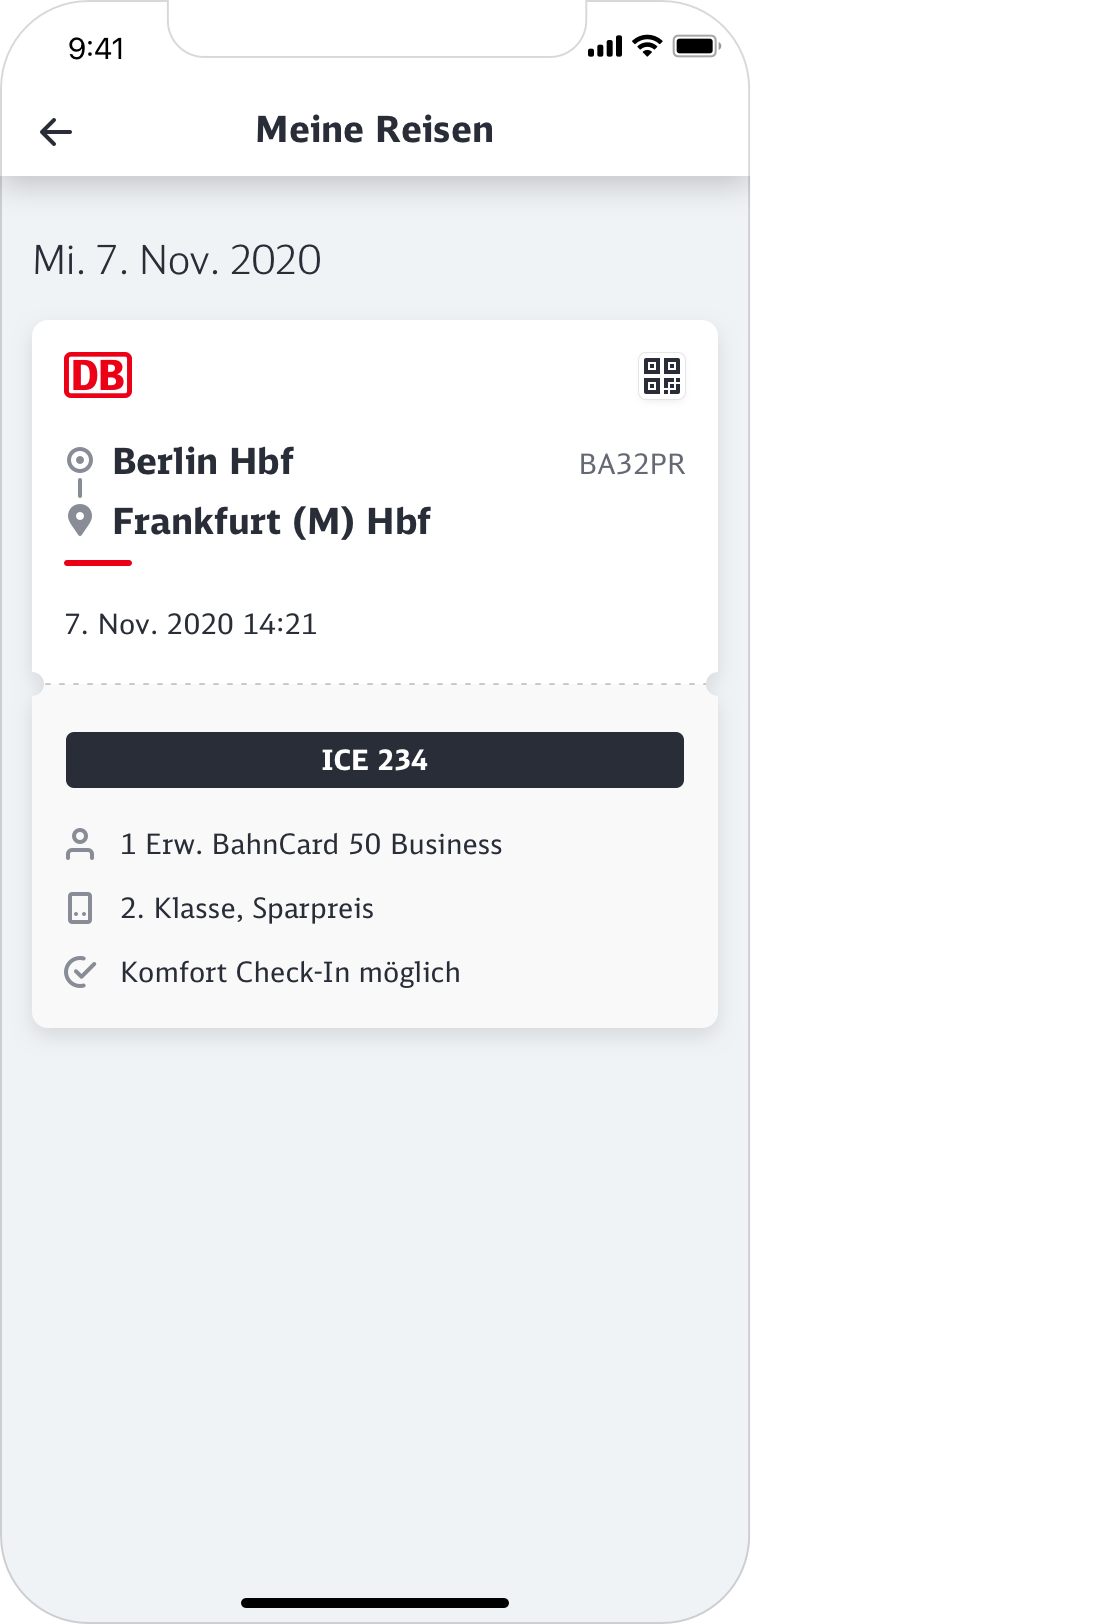Tap the DB logo on ticket

tap(98, 375)
